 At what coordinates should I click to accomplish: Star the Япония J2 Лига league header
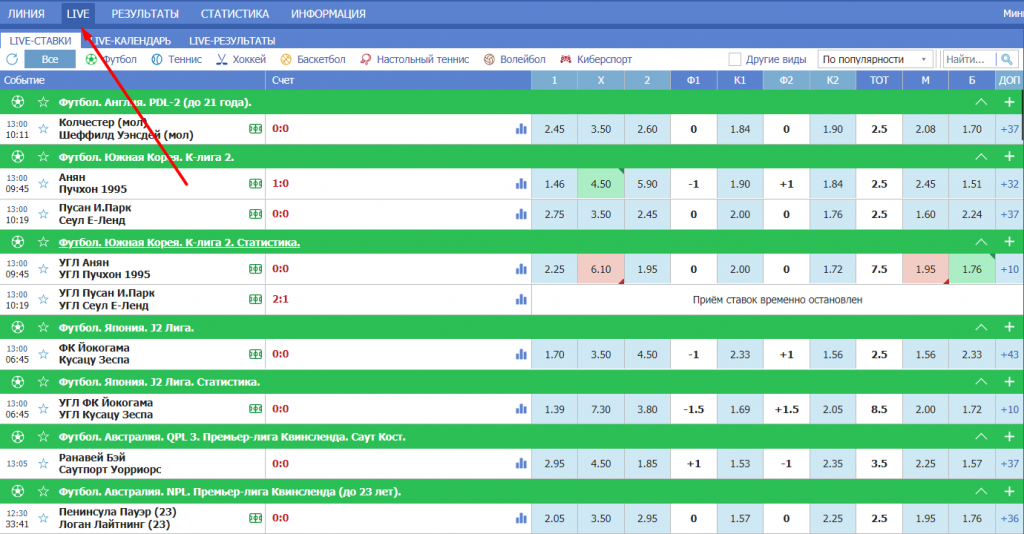coord(43,328)
